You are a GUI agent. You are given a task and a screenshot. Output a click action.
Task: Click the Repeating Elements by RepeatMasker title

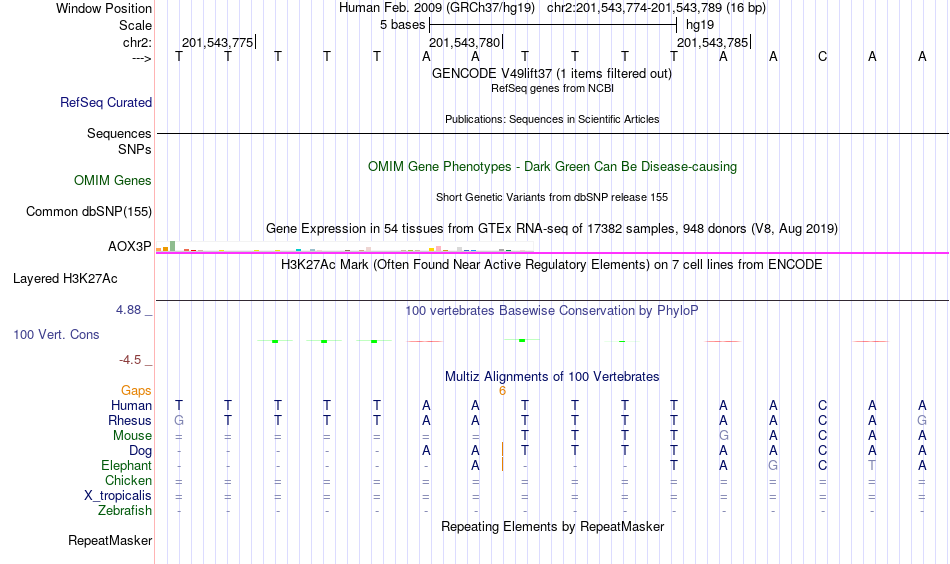tap(552, 526)
